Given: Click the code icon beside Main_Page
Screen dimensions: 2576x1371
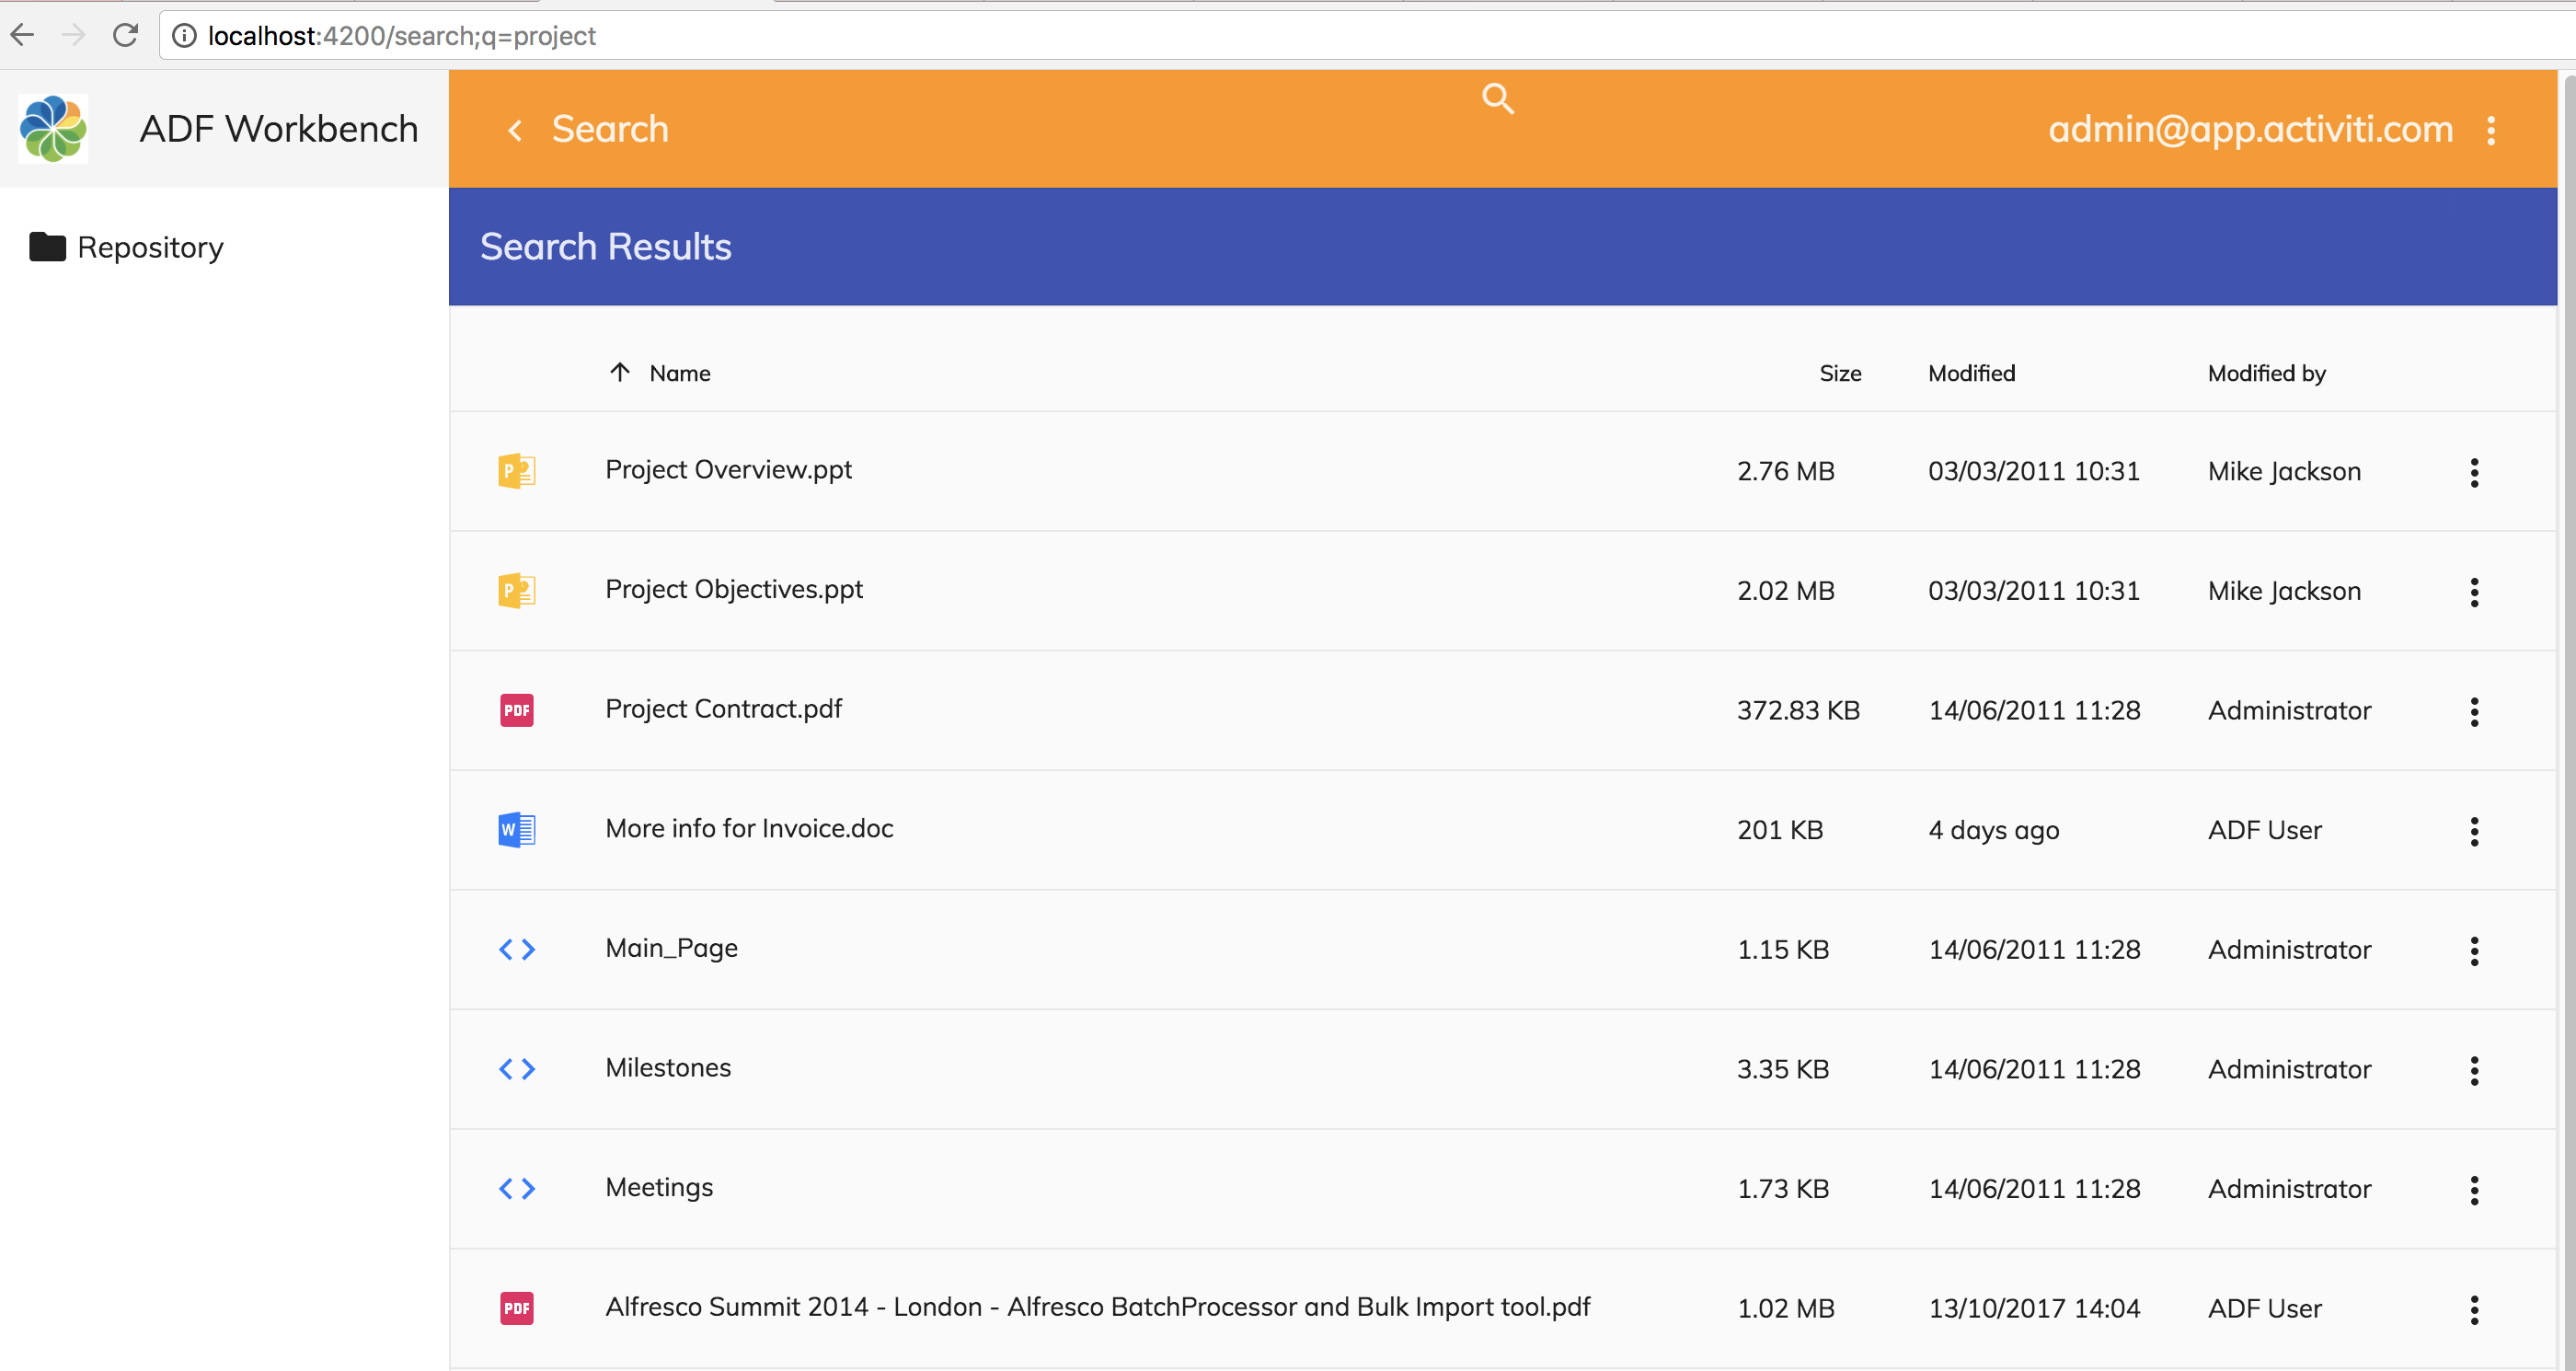Looking at the screenshot, I should (516, 949).
